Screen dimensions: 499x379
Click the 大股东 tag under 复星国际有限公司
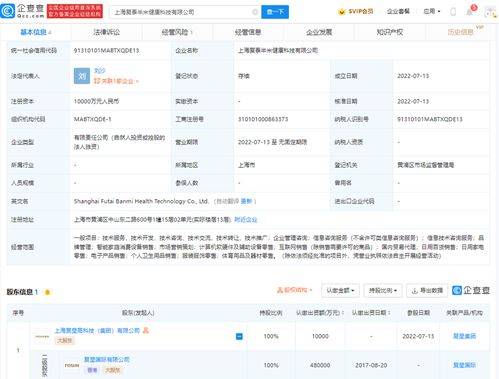(x=112, y=370)
